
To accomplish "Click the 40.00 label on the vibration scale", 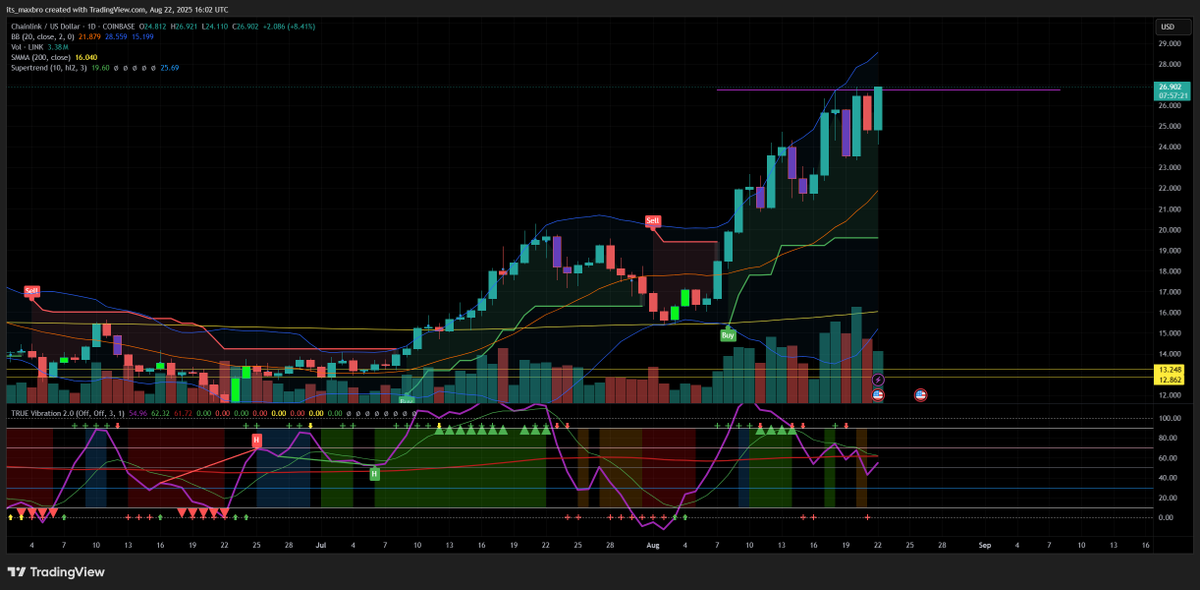I will [1169, 478].
